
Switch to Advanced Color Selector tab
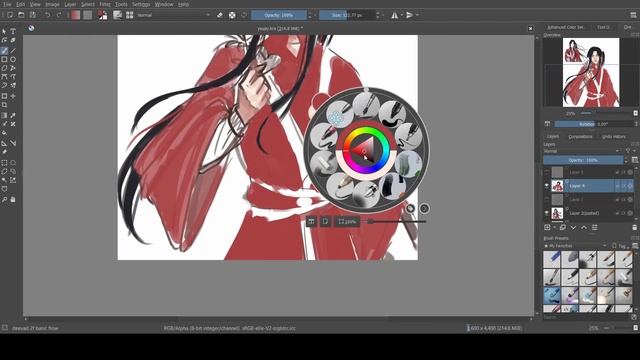pos(566,27)
